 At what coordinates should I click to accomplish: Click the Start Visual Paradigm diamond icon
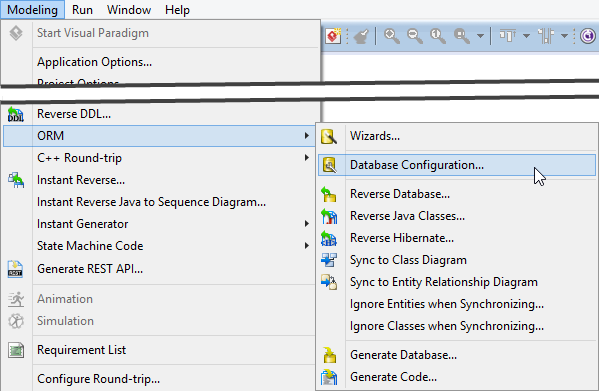click(x=16, y=33)
